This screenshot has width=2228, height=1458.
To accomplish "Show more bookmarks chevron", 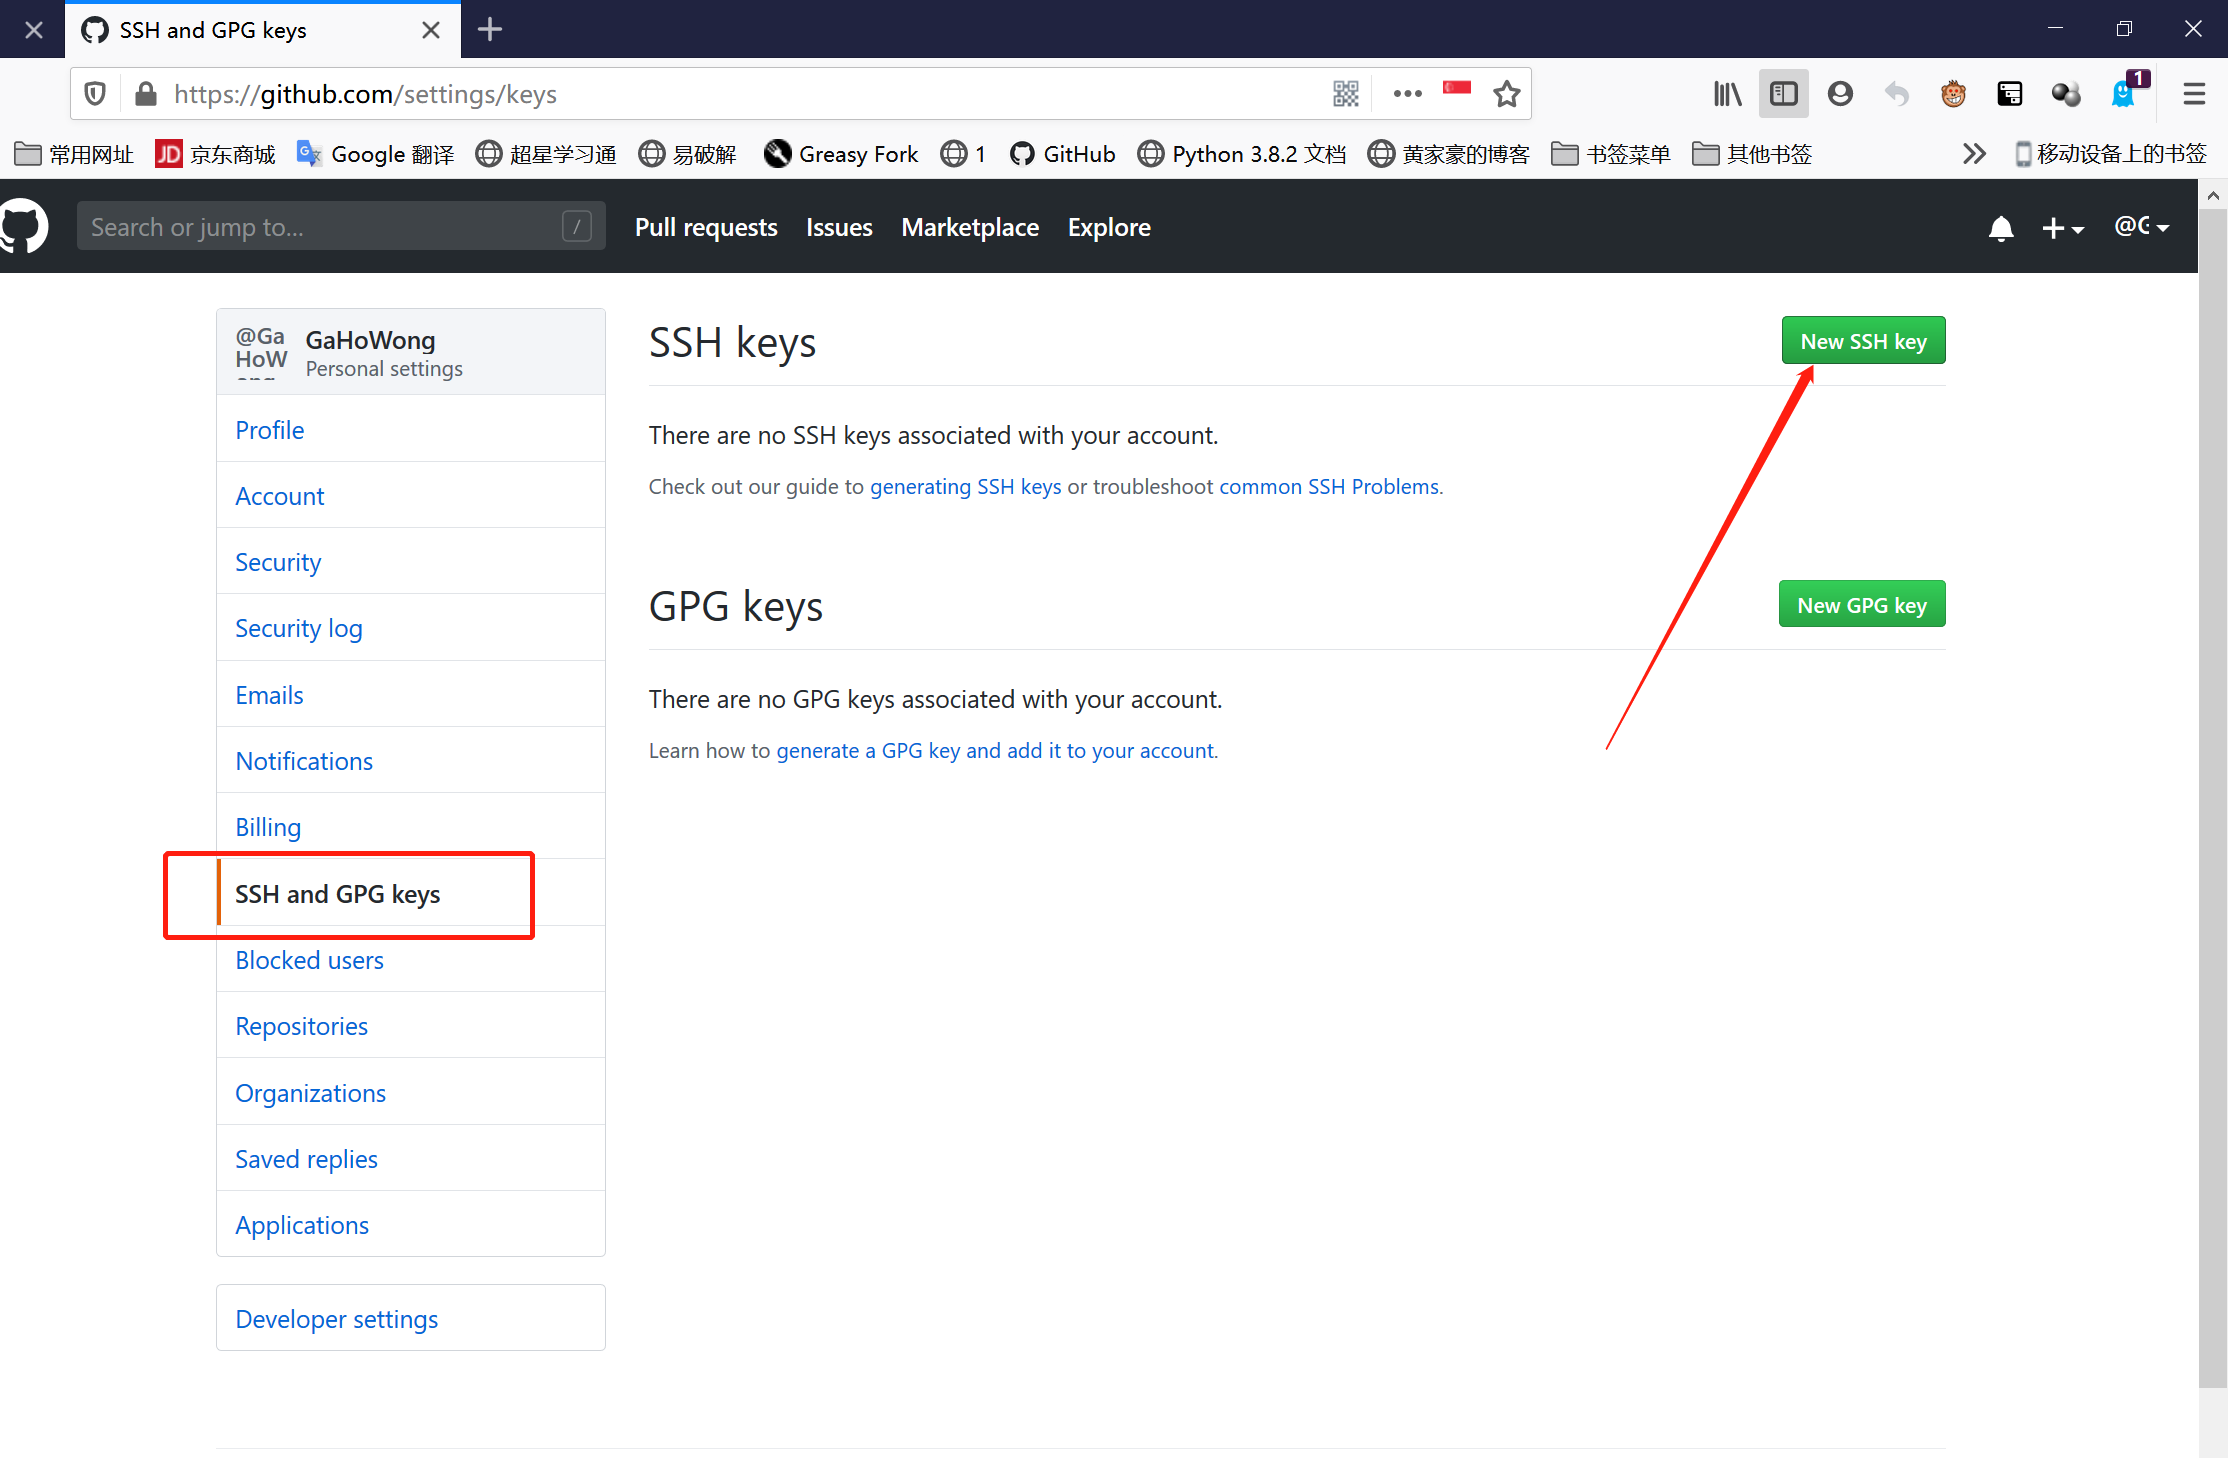I will click(x=1973, y=154).
